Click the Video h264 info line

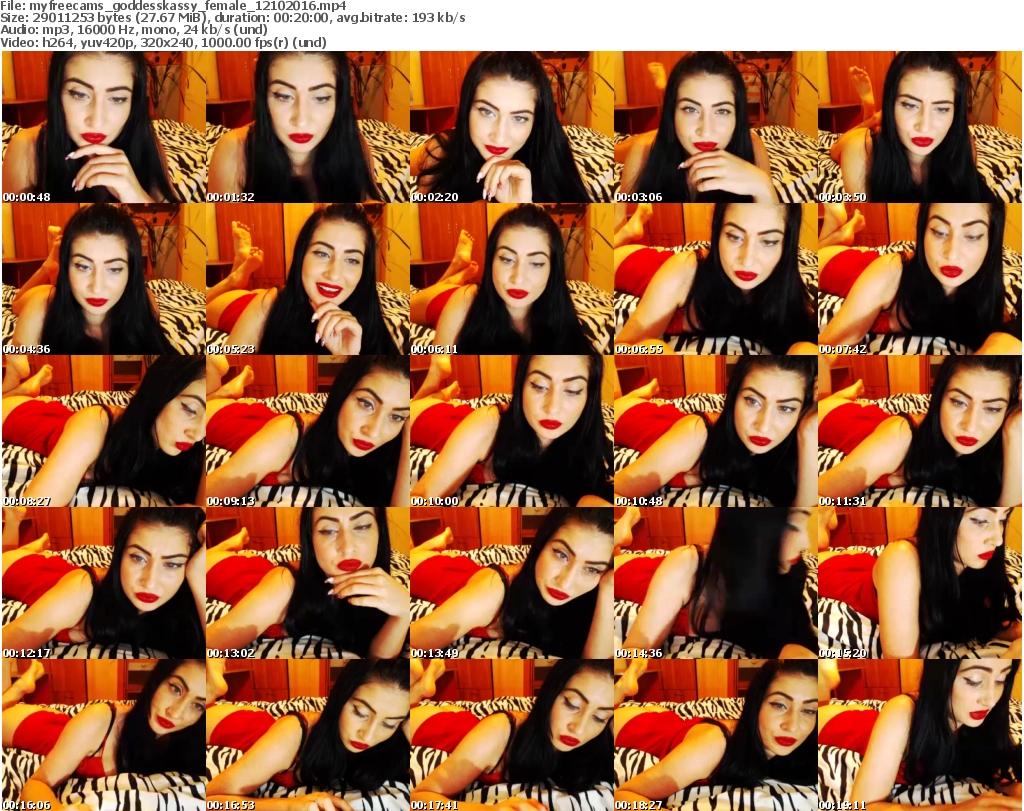click(x=162, y=43)
